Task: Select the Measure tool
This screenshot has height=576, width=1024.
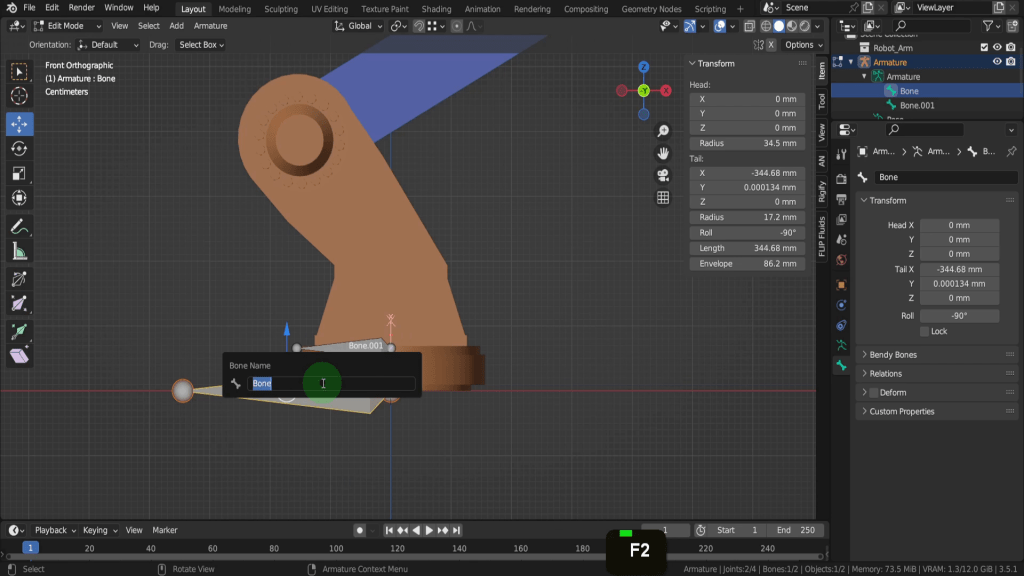Action: (19, 252)
